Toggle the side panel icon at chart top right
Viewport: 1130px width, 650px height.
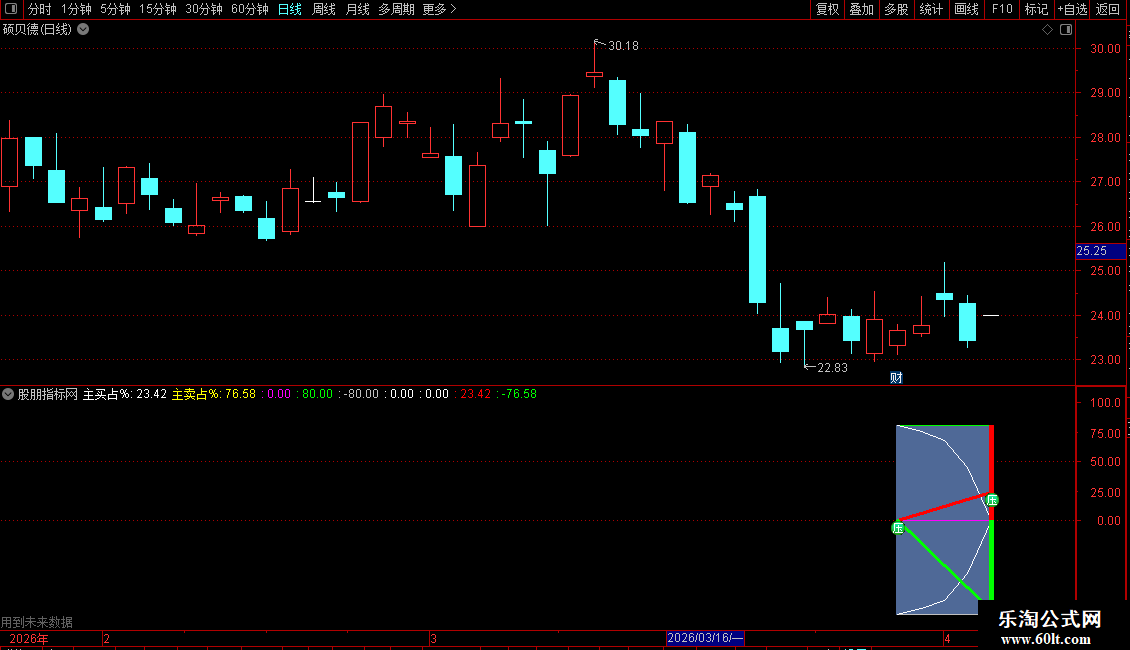point(1066,30)
